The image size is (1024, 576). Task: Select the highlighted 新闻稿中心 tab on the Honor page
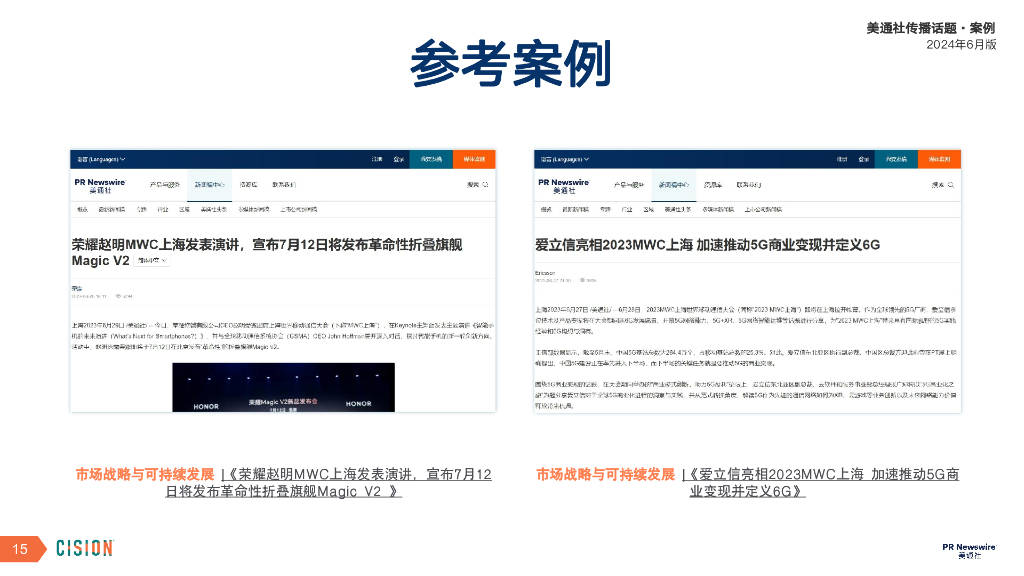click(209, 185)
